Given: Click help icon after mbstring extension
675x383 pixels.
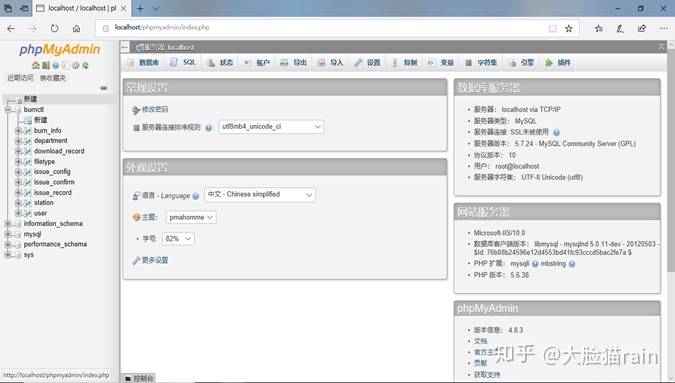Looking at the screenshot, I should point(572,264).
